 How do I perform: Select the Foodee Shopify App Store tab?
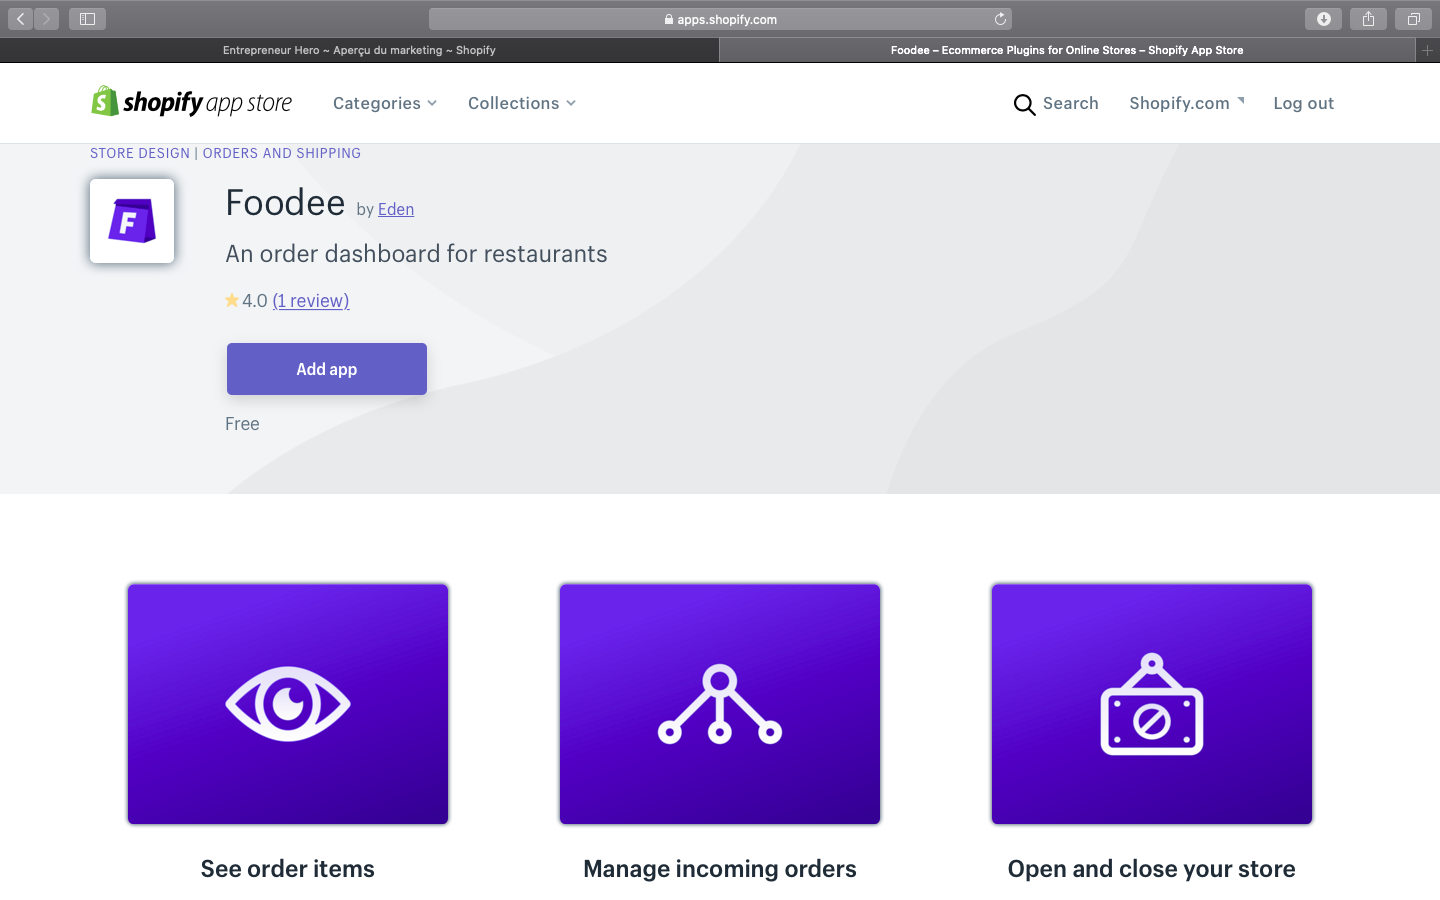coord(1067,50)
